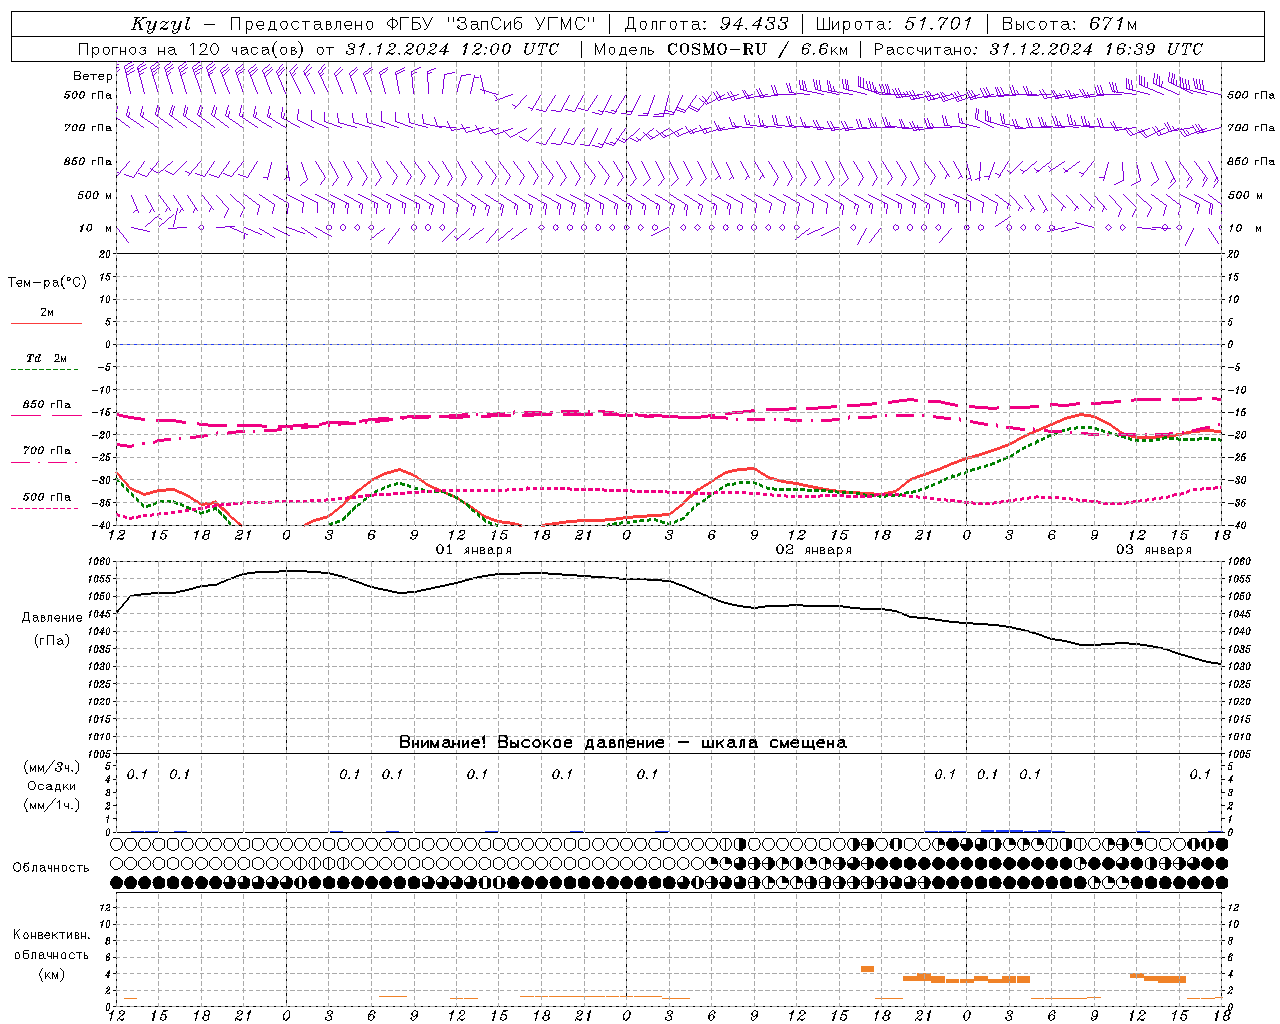
Task: Select the '01 января' date label
Action: (x=473, y=550)
